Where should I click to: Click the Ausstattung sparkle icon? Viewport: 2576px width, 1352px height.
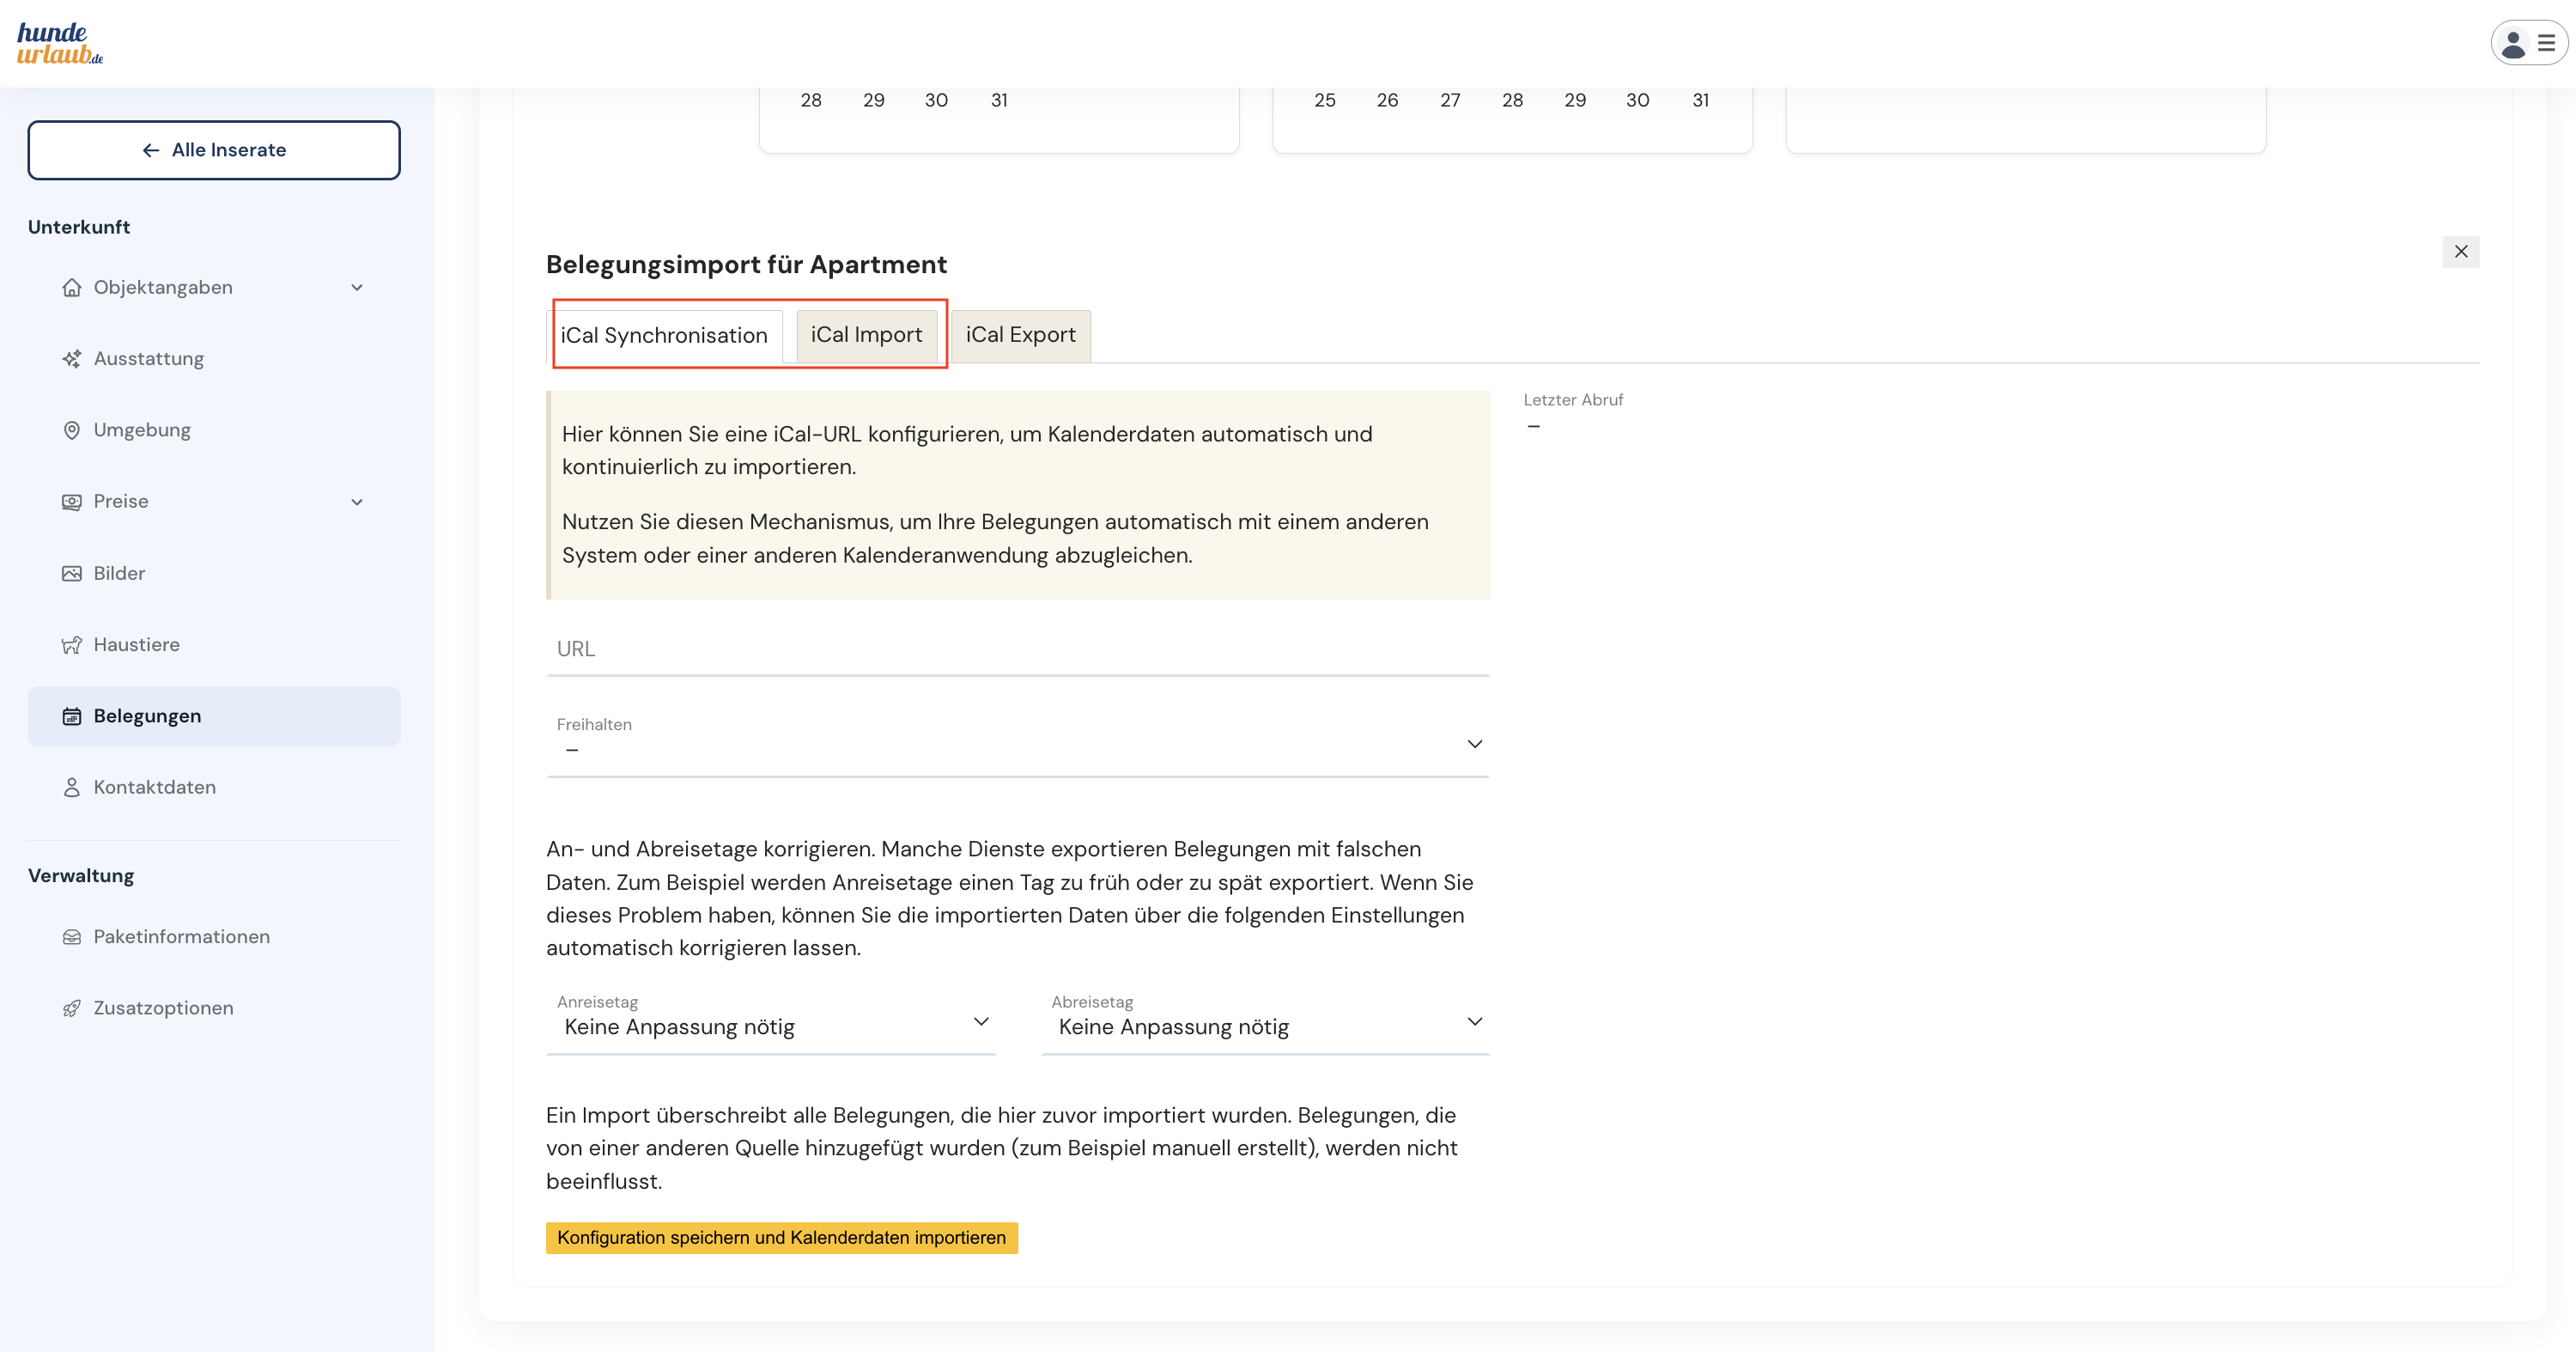[x=71, y=359]
